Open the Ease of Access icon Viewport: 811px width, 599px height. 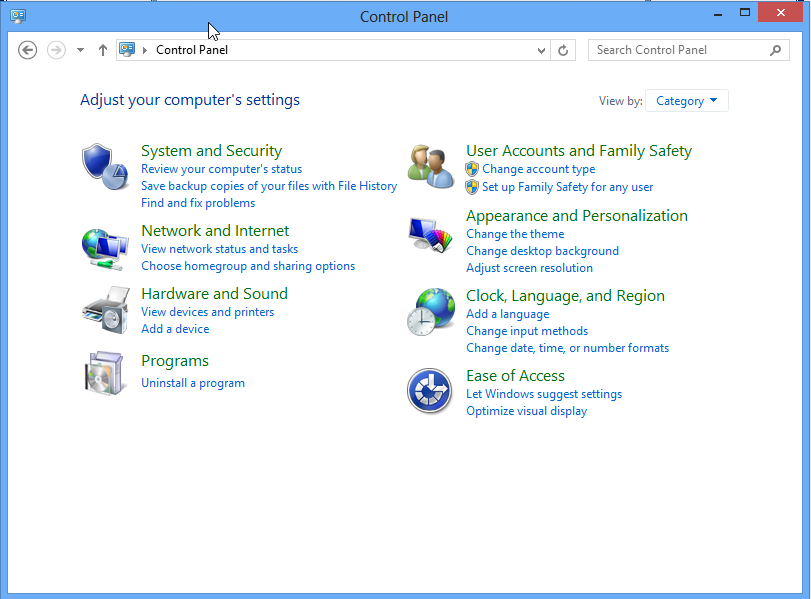(x=430, y=390)
